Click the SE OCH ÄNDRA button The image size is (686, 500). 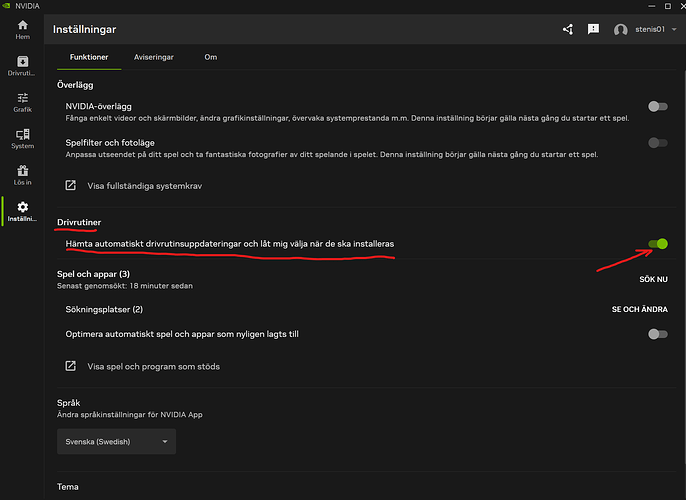640,309
